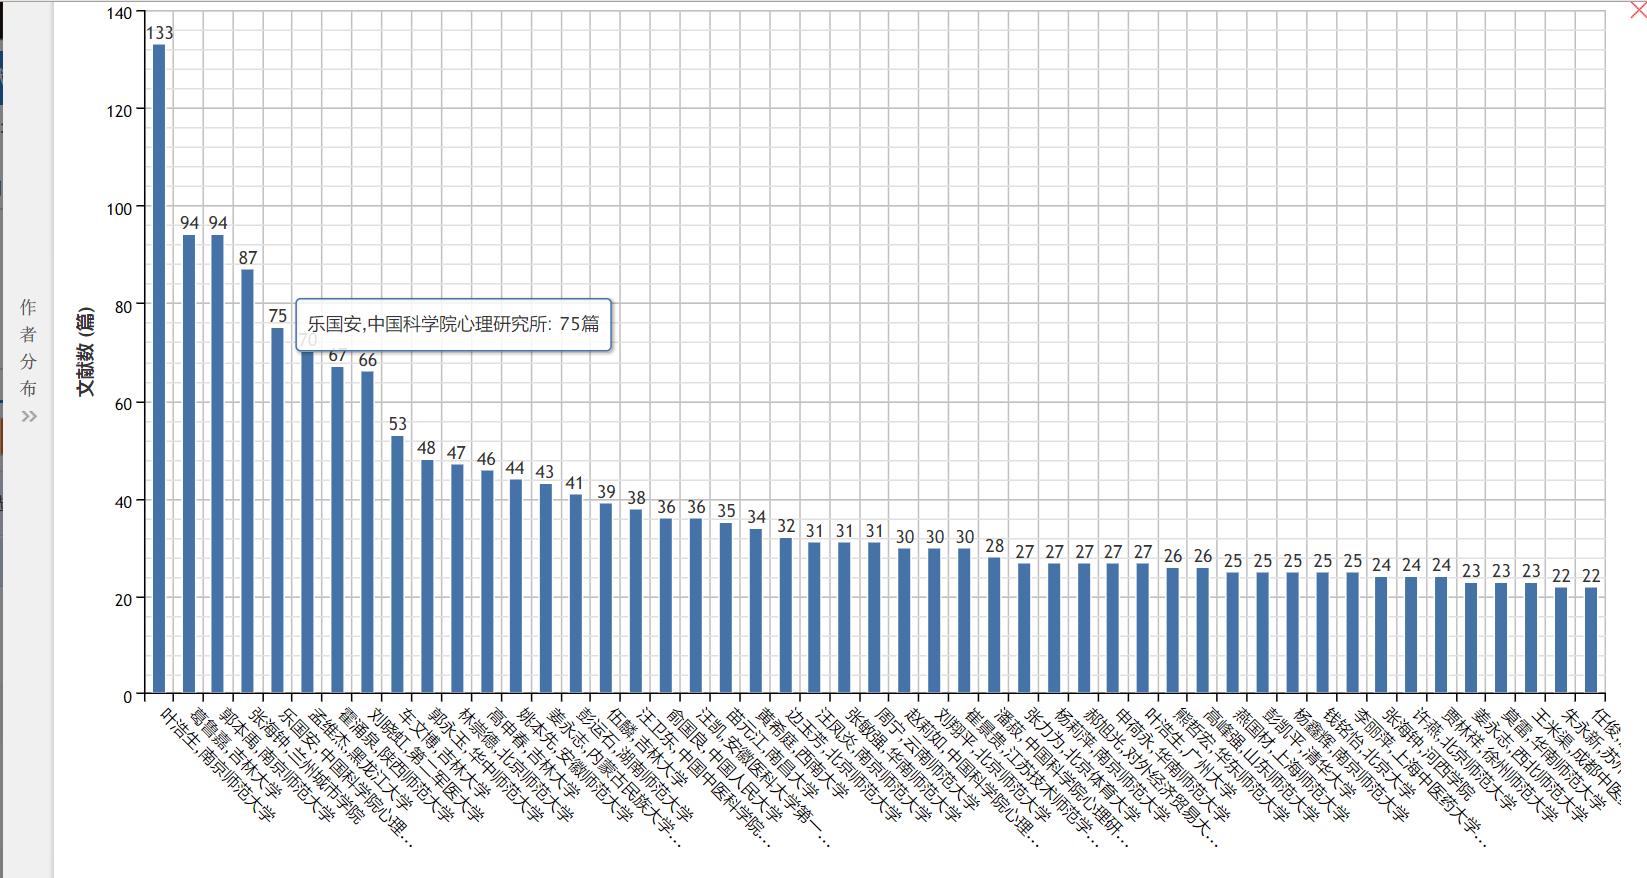Click the bar for 汪卫东 with value 38

636,601
